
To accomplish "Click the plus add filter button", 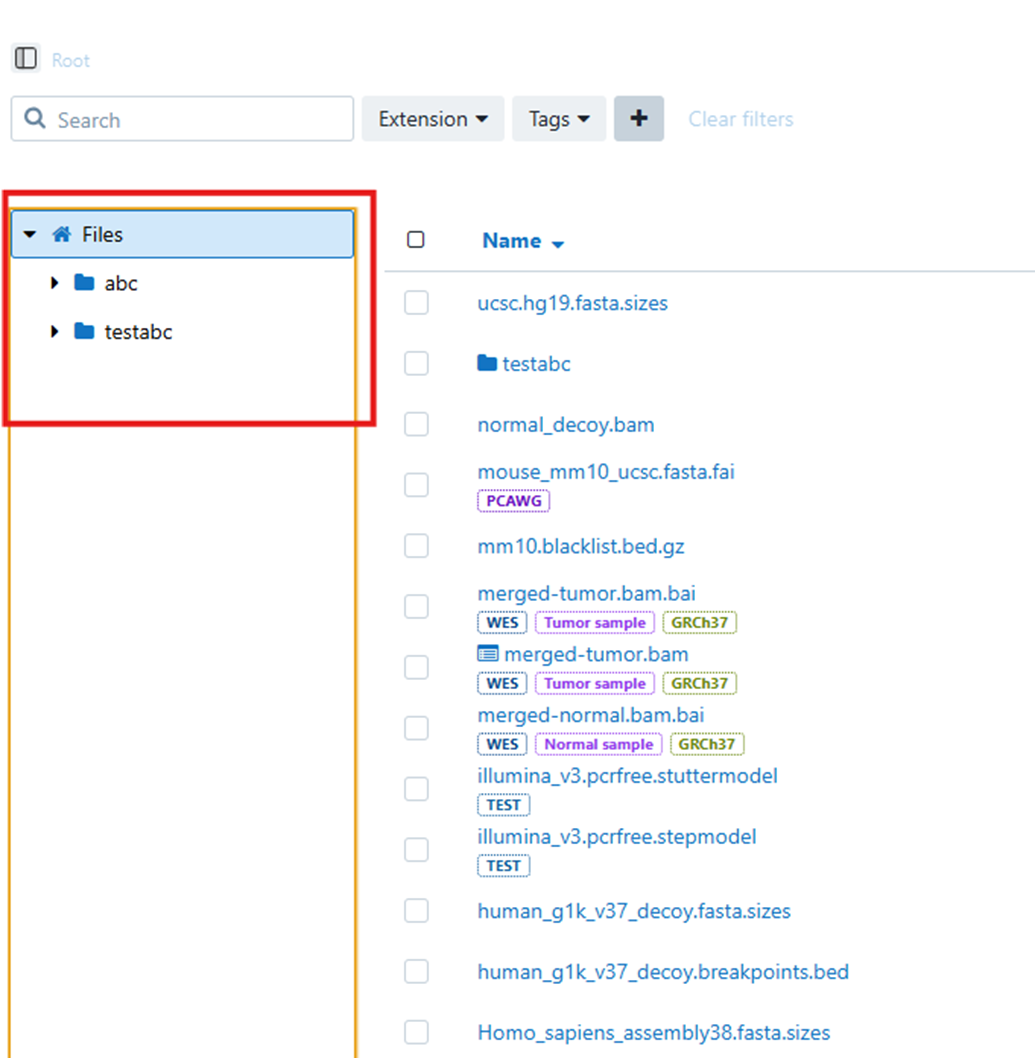I will pos(638,119).
